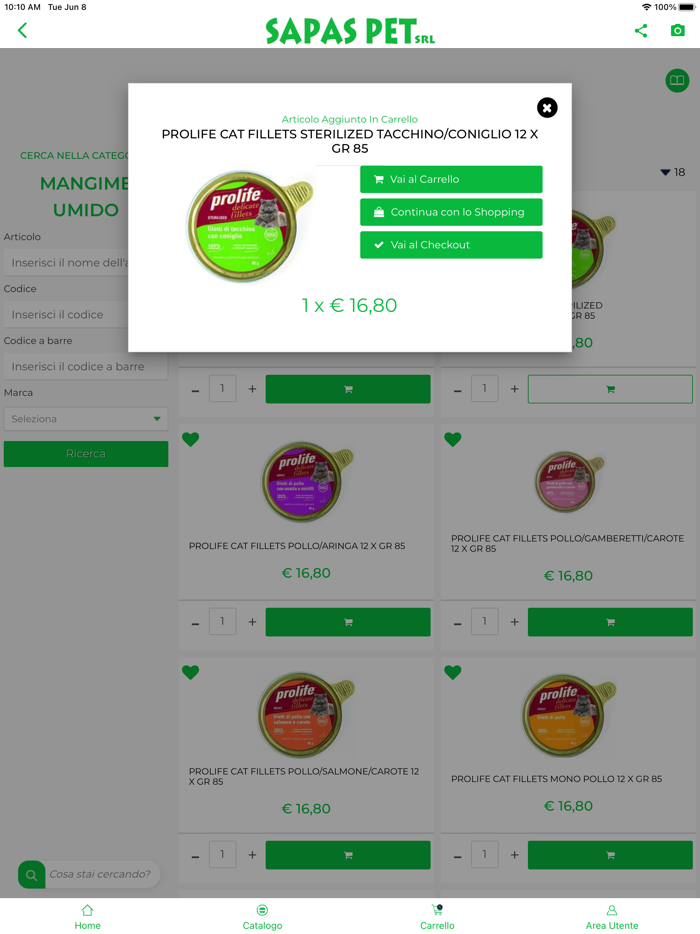Open the Area Utente tab
This screenshot has height=934, width=700.
pyautogui.click(x=612, y=917)
